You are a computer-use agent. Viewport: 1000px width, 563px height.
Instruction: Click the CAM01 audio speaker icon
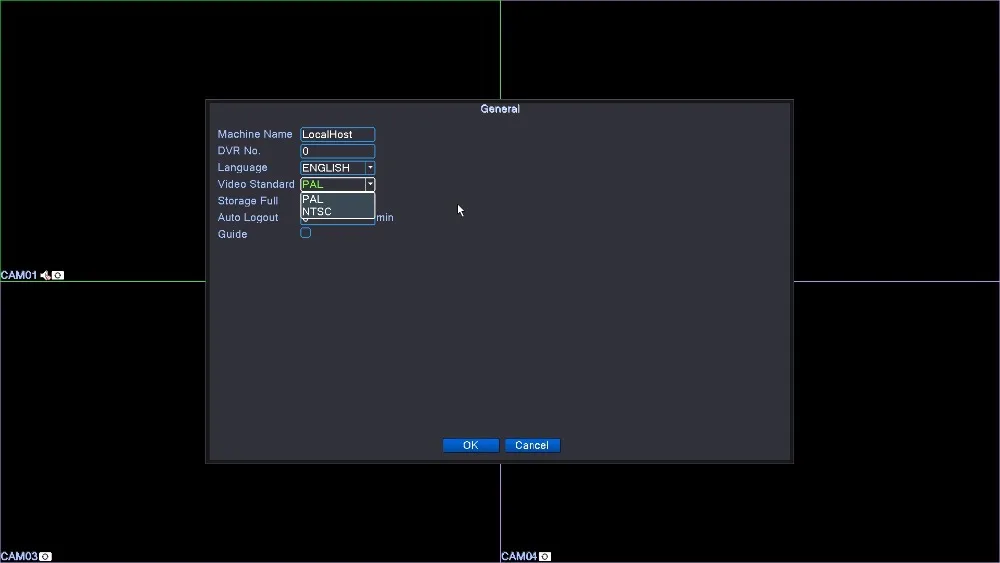45,275
